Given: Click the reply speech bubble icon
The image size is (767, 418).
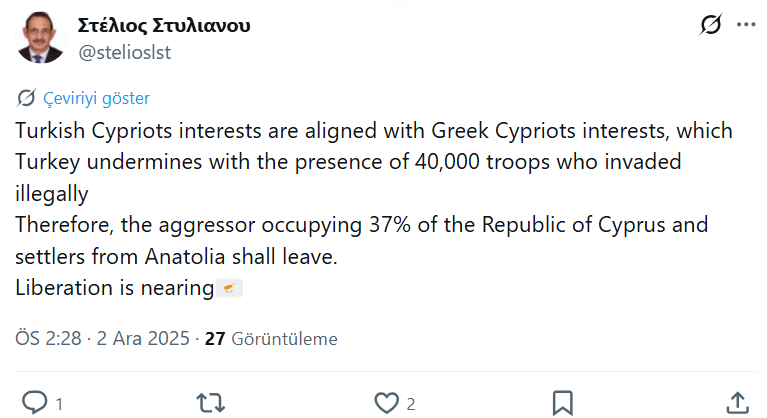Looking at the screenshot, I should point(35,402).
